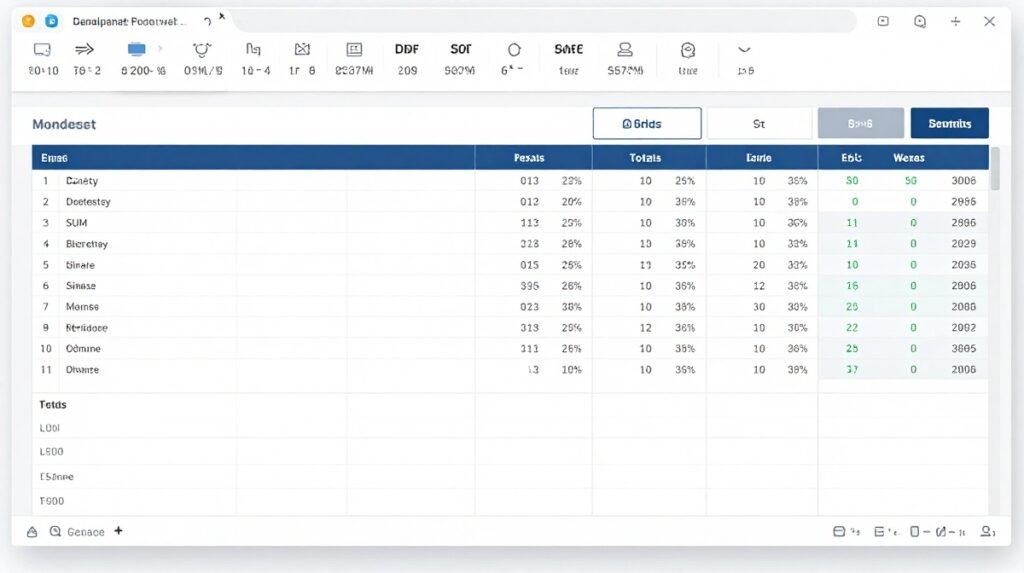The height and width of the screenshot is (573, 1024).
Task: Click the reload icon beside the tab title
Action: (207, 22)
